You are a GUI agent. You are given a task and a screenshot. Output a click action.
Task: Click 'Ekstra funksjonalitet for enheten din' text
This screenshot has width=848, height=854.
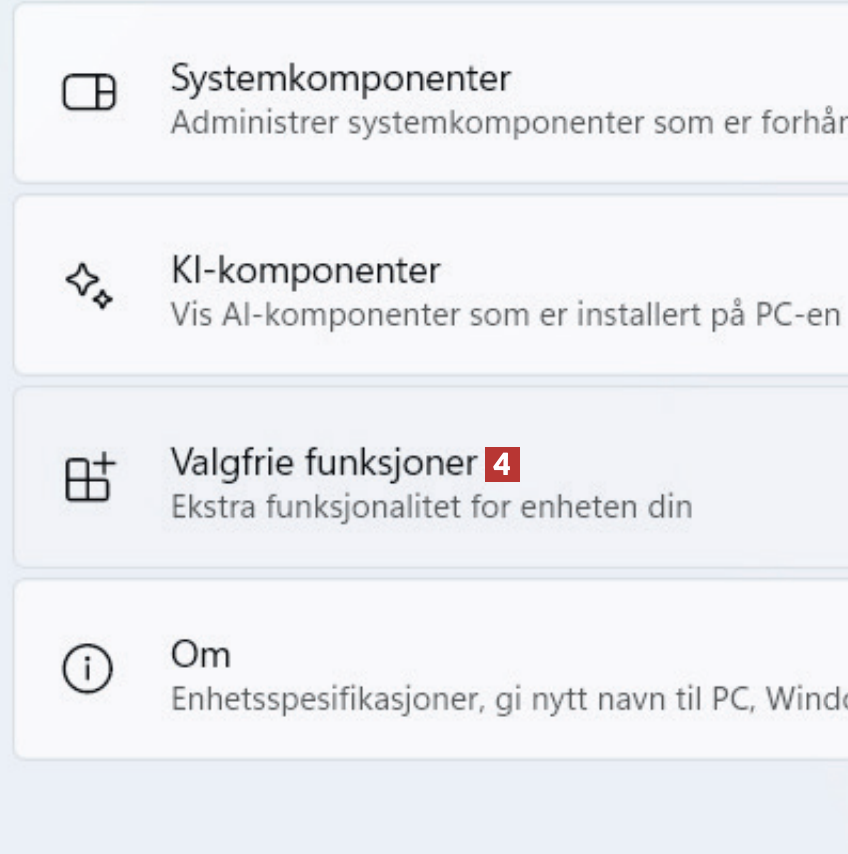(x=431, y=507)
